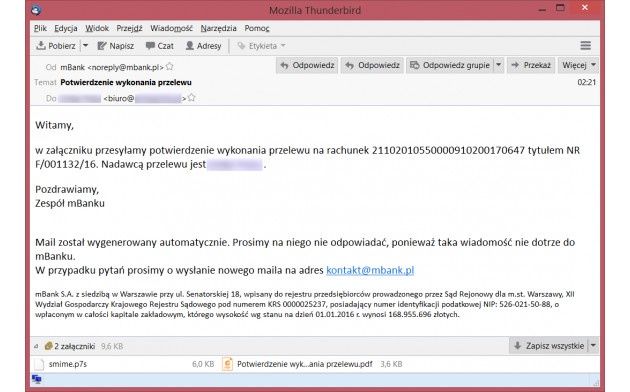Click the second Odpowiedz reply button
The width and height of the screenshot is (630, 392).
(373, 65)
